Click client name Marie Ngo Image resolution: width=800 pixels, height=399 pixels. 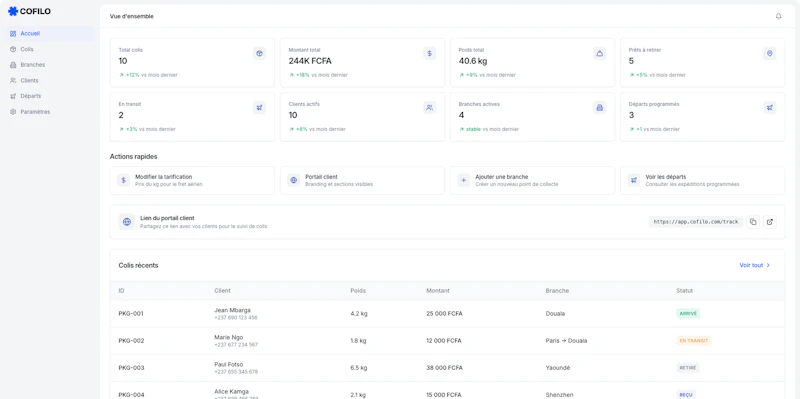(x=229, y=337)
